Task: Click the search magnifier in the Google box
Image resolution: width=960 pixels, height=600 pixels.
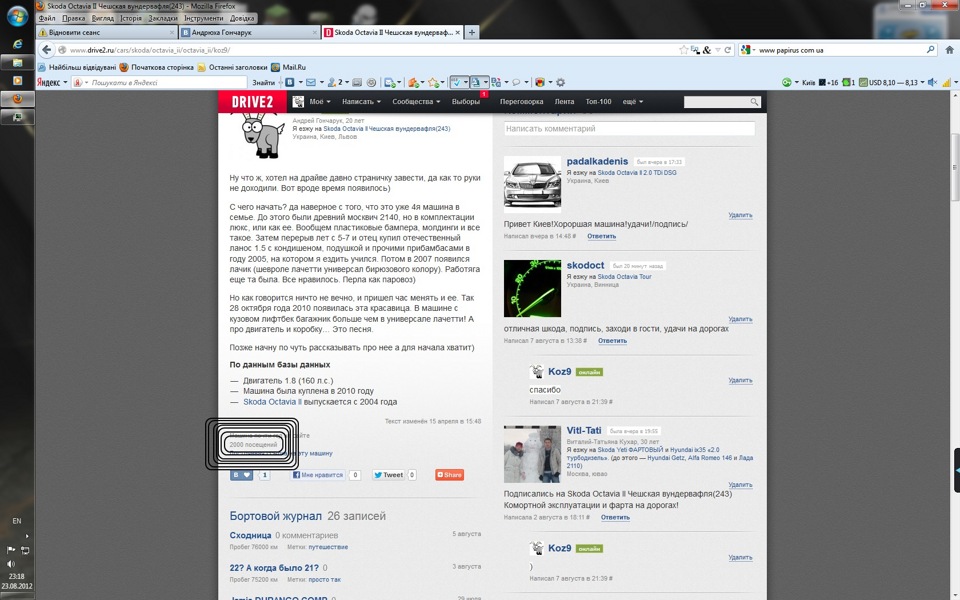Action: pos(931,50)
